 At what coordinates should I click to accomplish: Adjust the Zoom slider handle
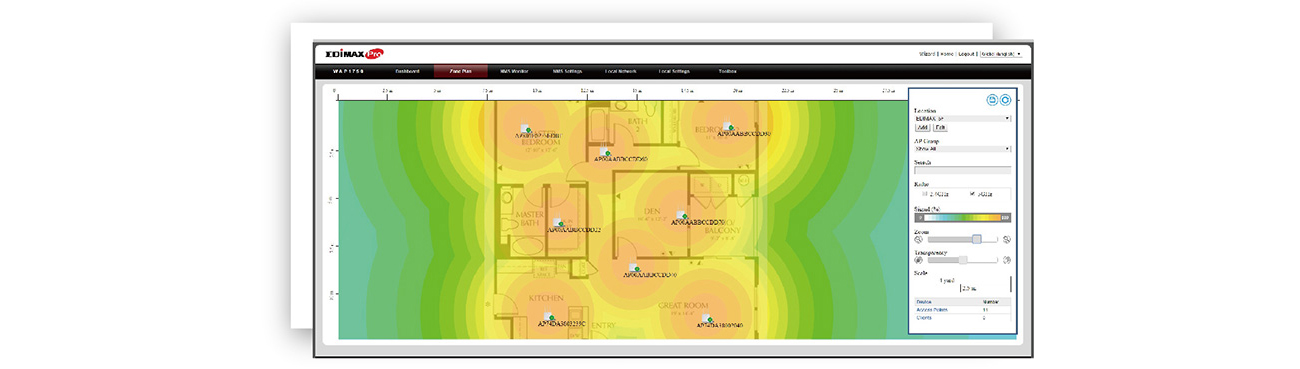click(976, 239)
